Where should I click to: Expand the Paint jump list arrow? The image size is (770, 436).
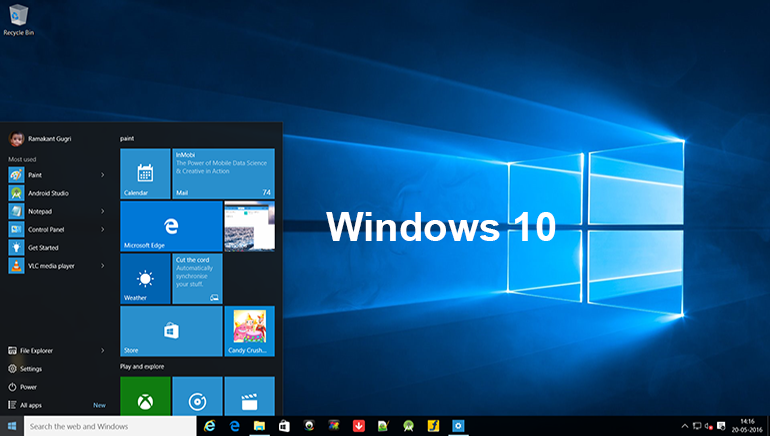103,175
